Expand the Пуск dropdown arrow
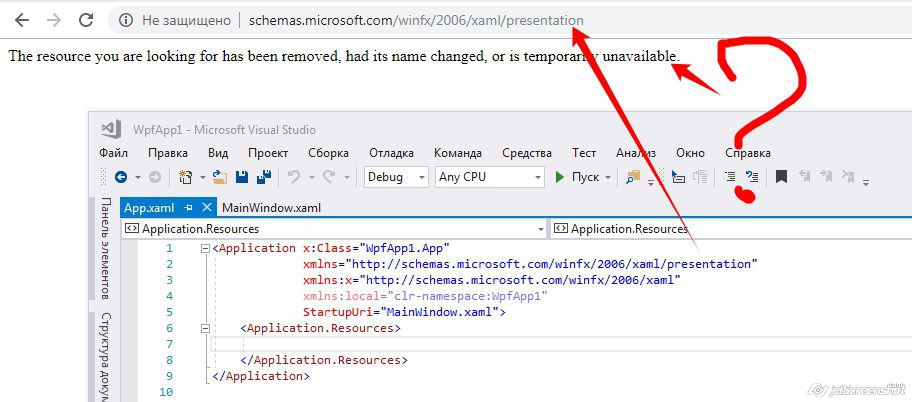The width and height of the screenshot is (912, 402). (608, 177)
